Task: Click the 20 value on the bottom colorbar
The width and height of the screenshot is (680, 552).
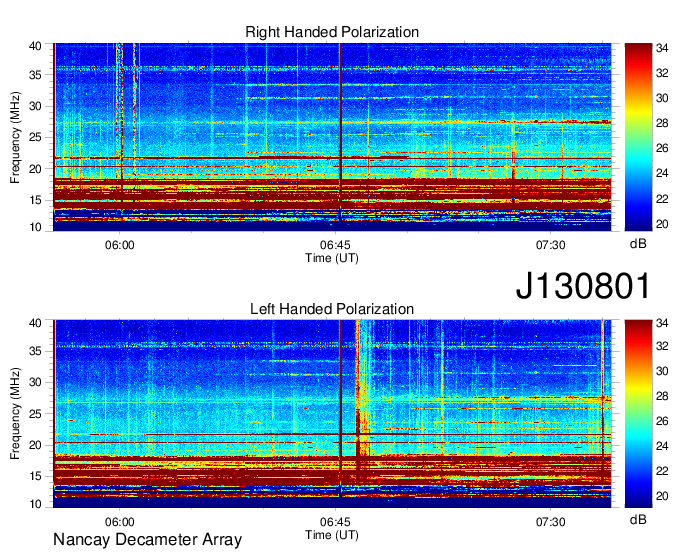Action: (662, 496)
